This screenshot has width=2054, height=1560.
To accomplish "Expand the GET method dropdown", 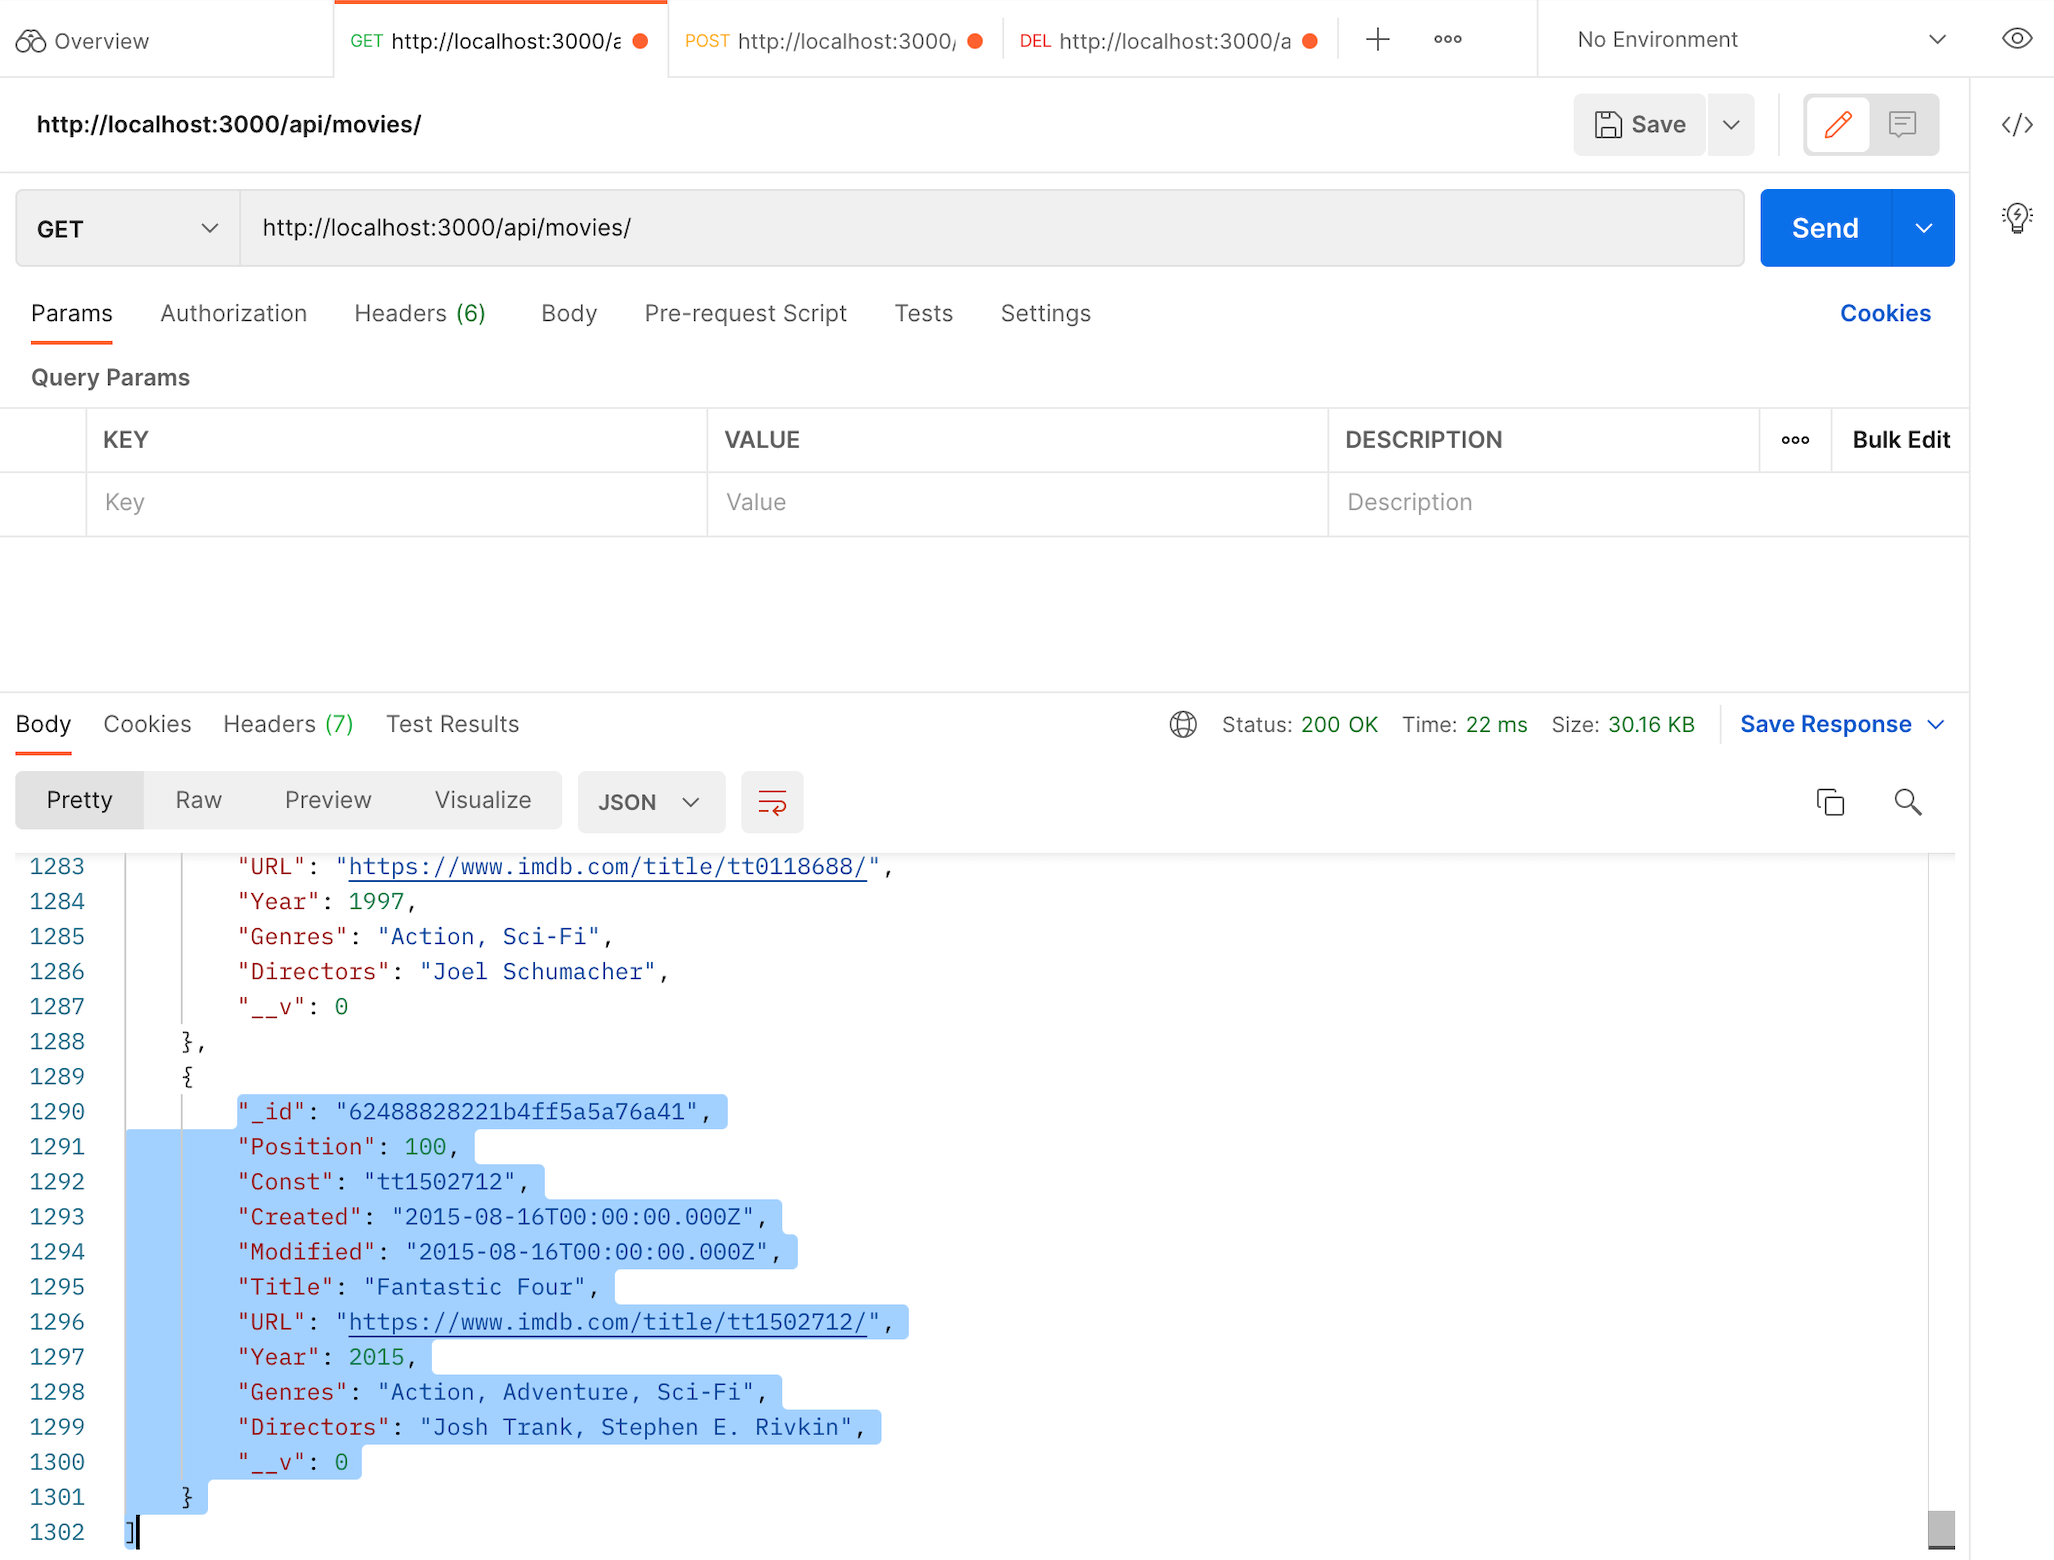I will click(x=128, y=229).
